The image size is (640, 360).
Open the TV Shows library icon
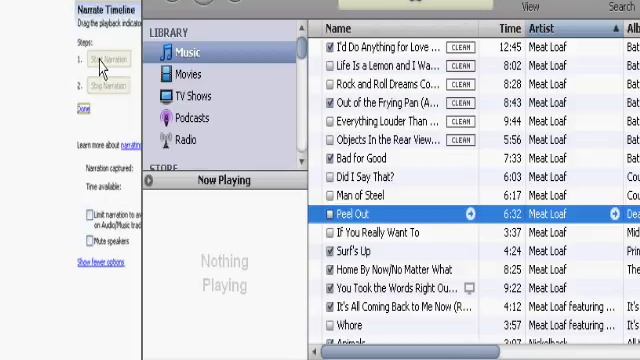pos(166,96)
